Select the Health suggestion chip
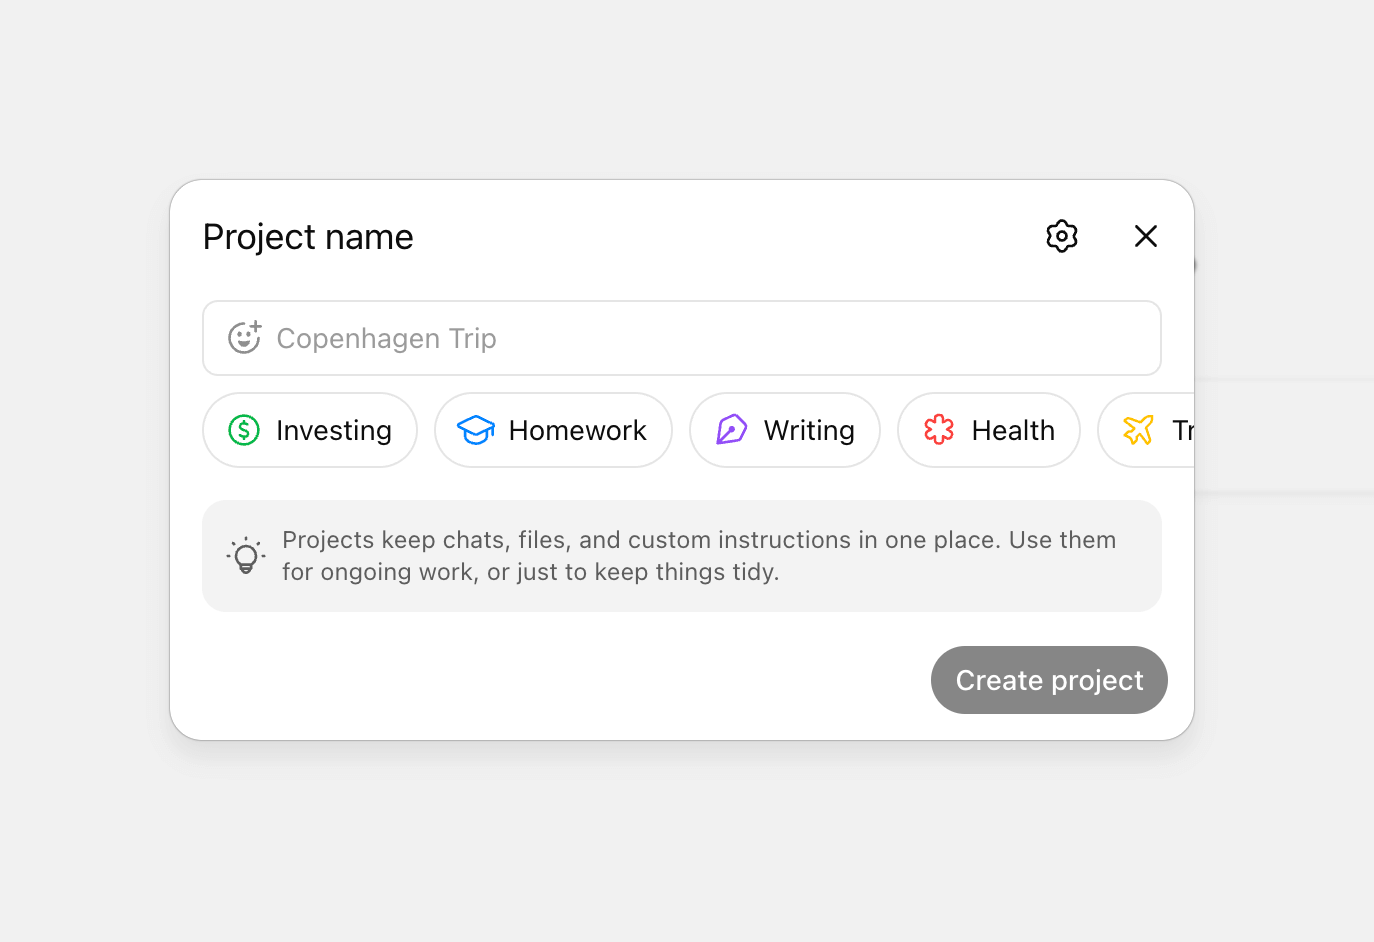The height and width of the screenshot is (942, 1374). [989, 430]
